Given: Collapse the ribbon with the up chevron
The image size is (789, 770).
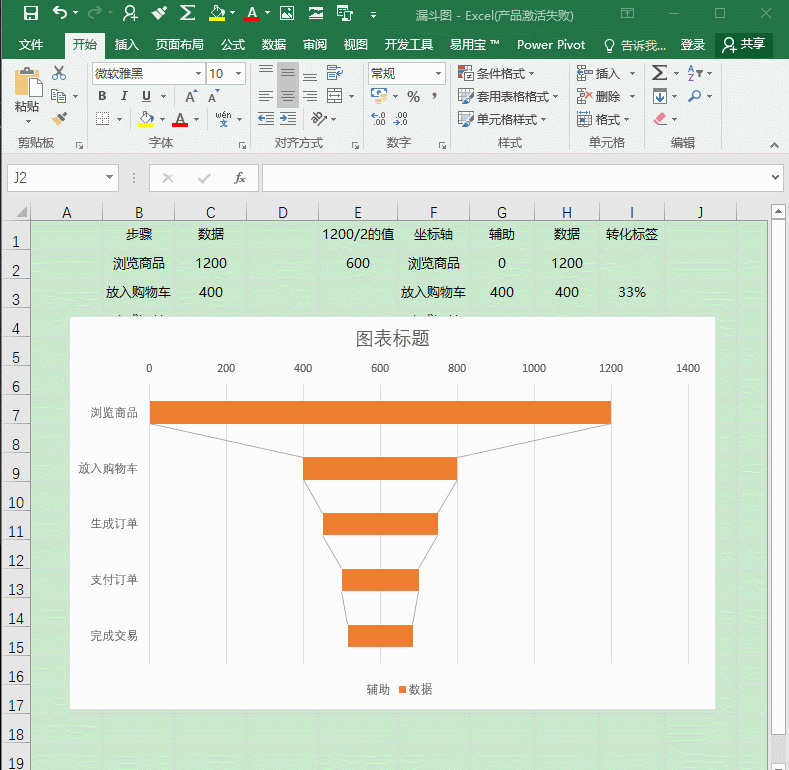Looking at the screenshot, I should tap(774, 145).
